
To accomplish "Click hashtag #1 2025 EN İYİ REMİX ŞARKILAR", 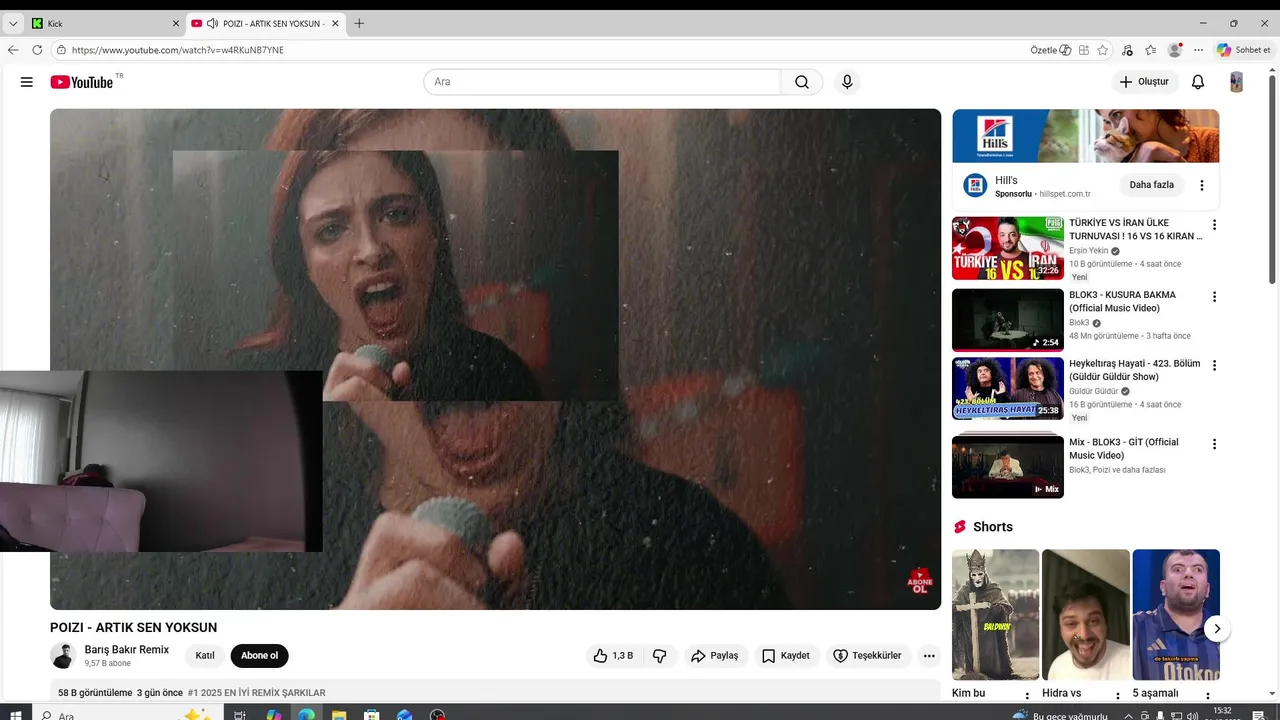I will click(257, 693).
